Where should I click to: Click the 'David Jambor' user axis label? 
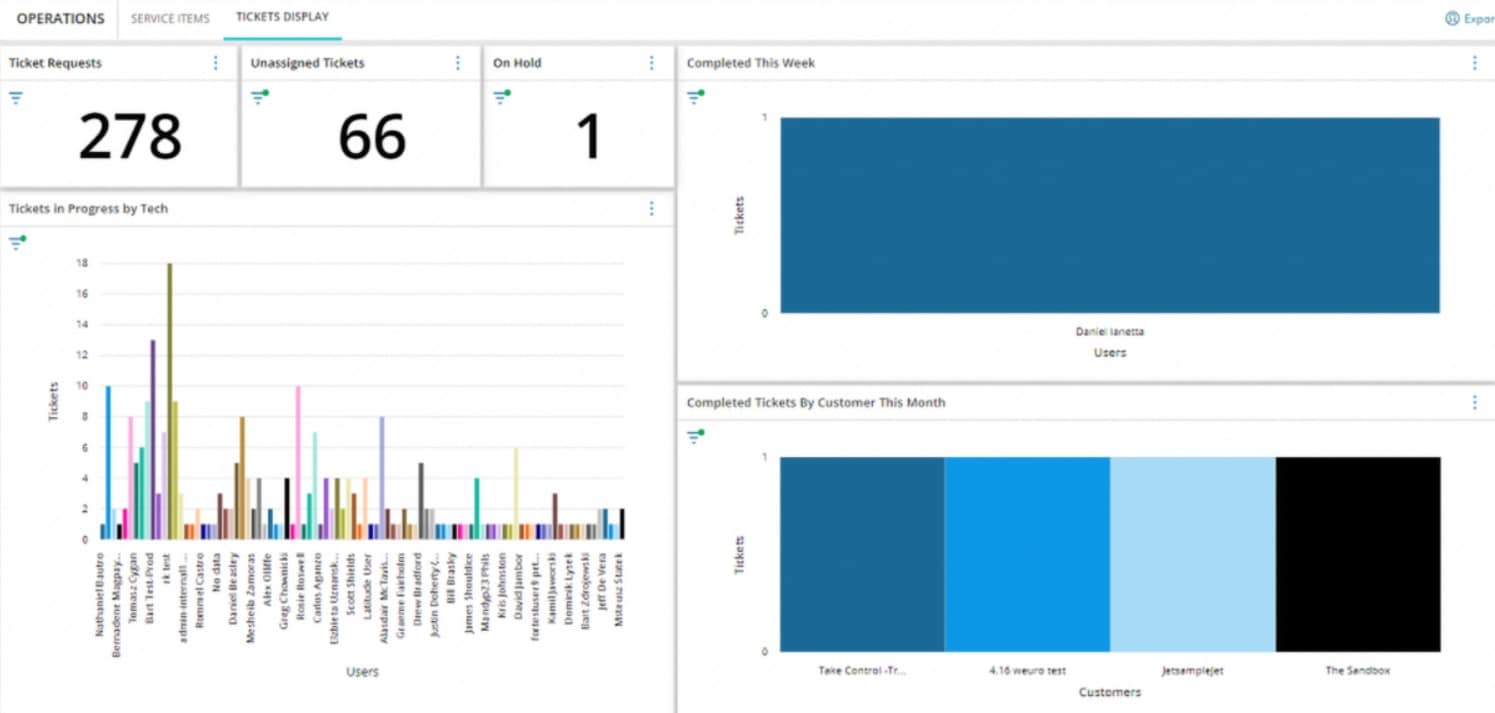pyautogui.click(x=519, y=585)
